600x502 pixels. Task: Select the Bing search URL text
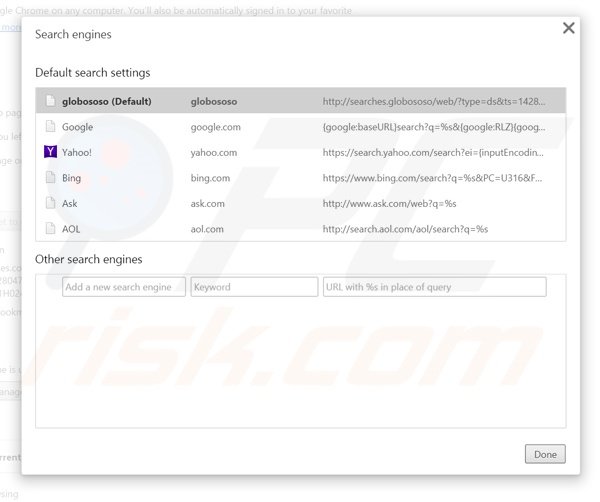click(432, 178)
